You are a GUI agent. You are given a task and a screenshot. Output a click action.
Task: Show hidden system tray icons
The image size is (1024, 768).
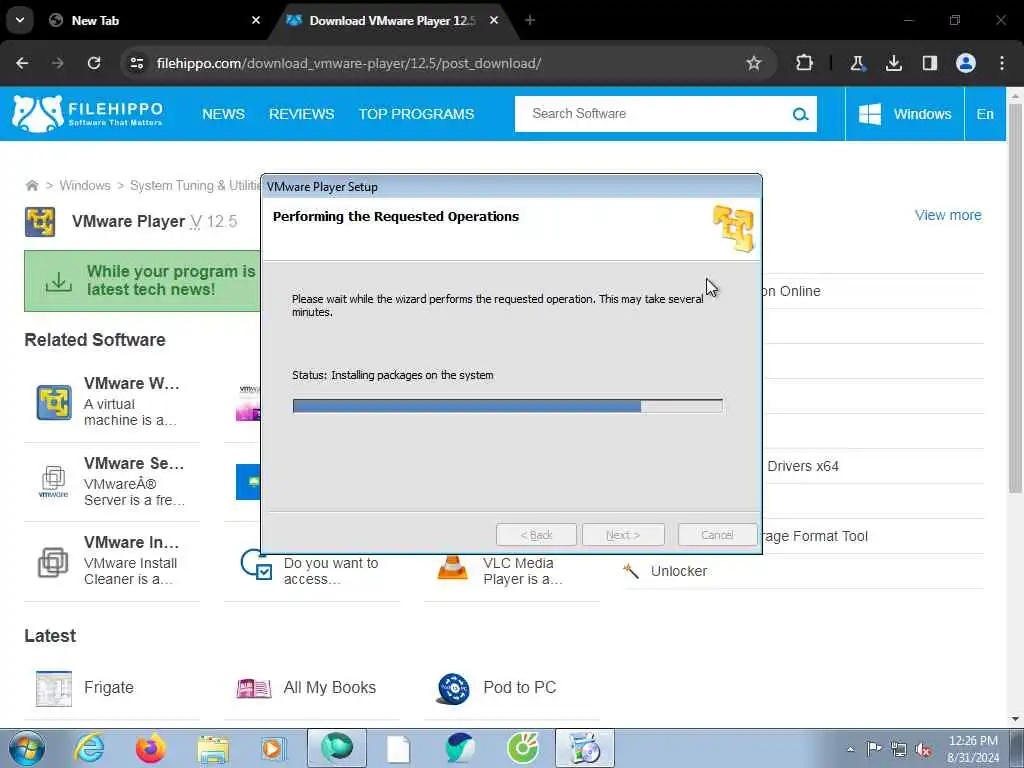click(850, 750)
